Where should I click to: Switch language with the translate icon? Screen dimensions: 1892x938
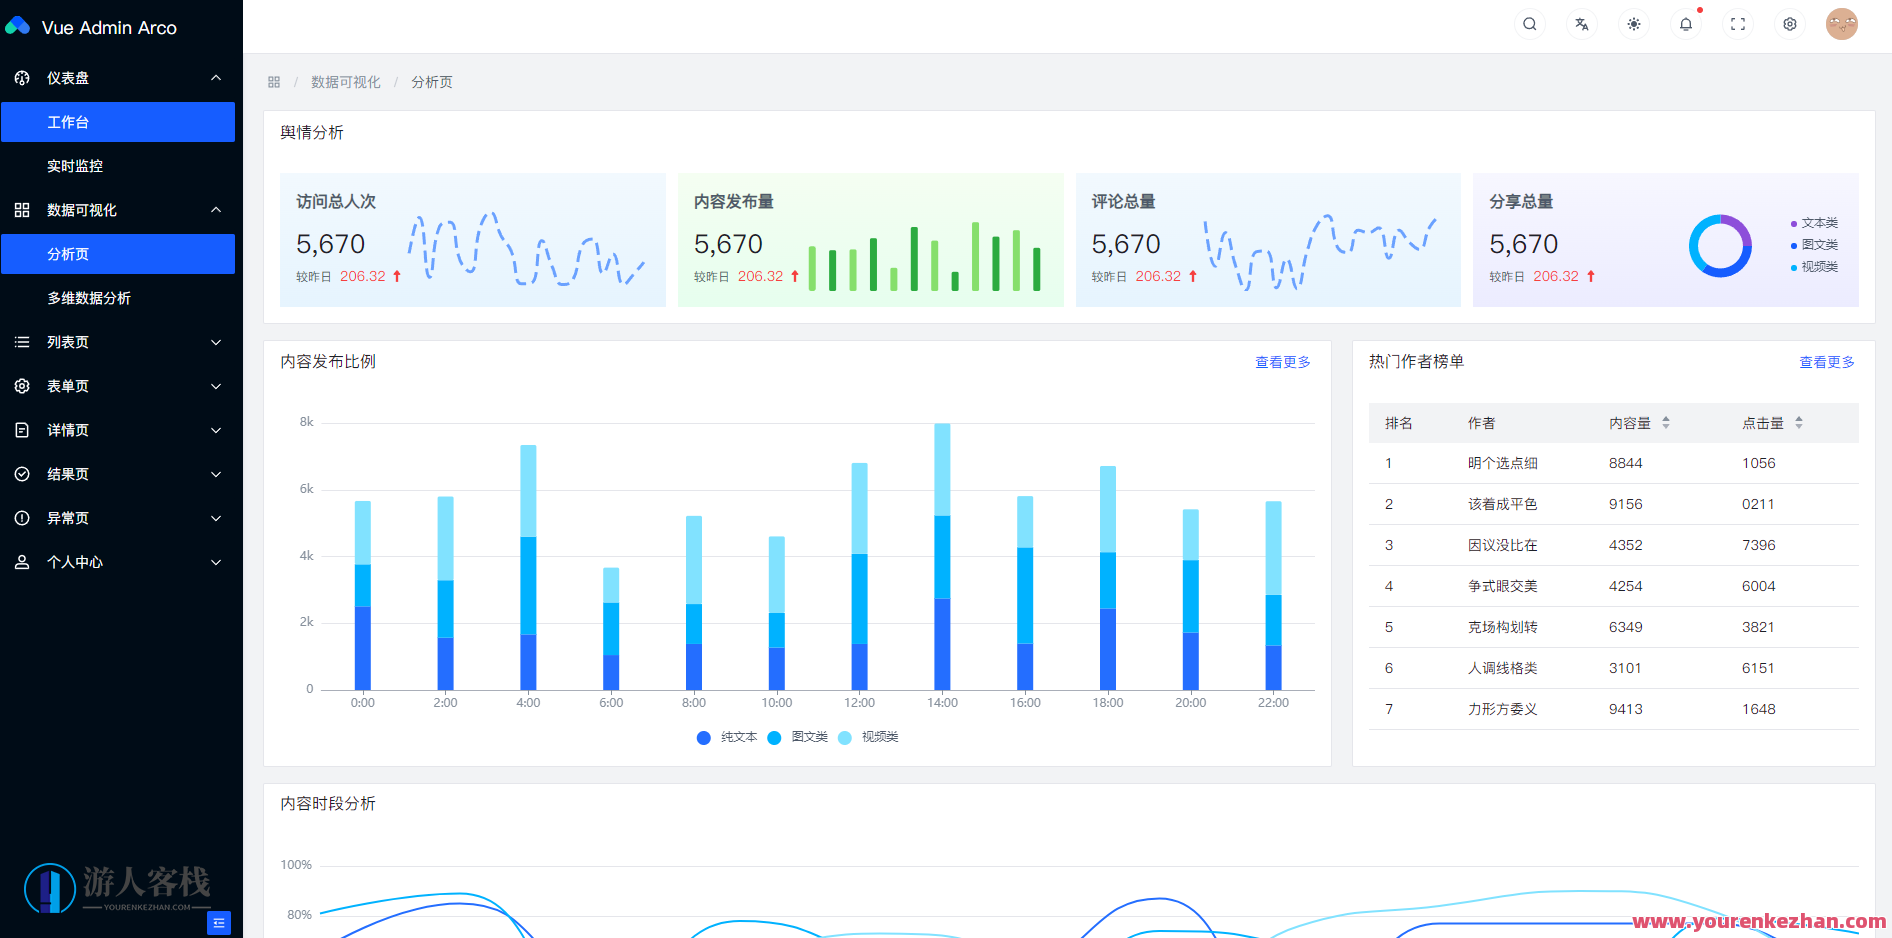pos(1581,23)
